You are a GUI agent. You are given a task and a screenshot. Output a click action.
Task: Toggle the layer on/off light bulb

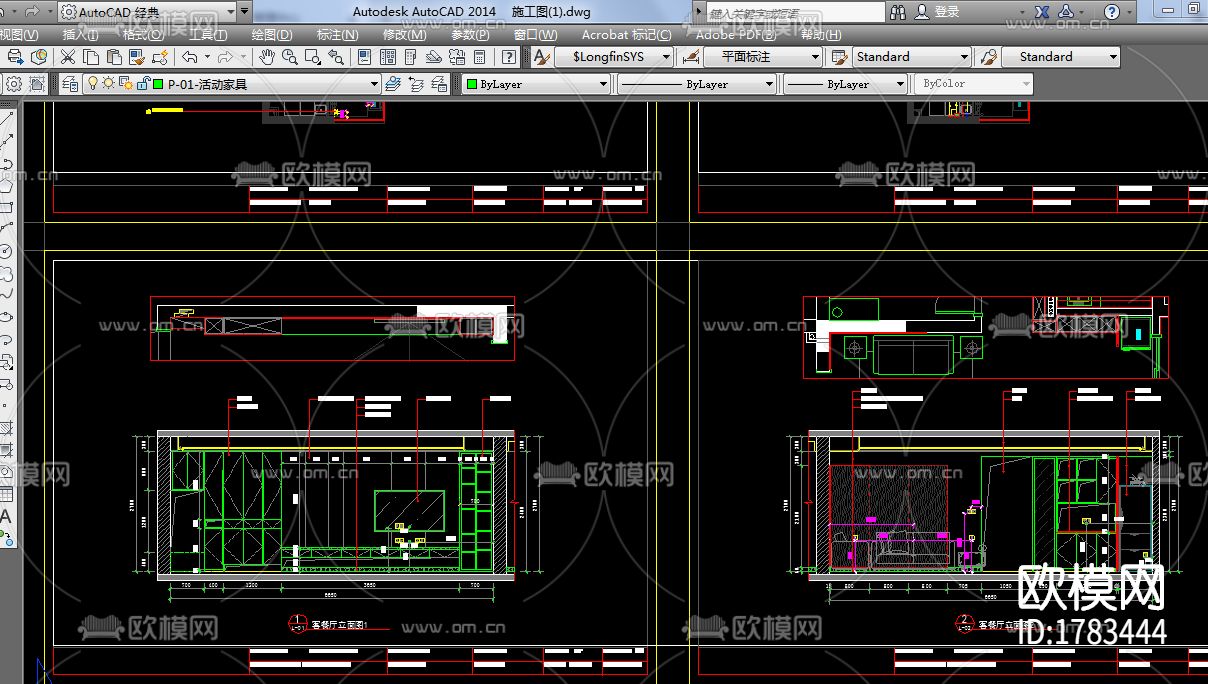(x=93, y=83)
